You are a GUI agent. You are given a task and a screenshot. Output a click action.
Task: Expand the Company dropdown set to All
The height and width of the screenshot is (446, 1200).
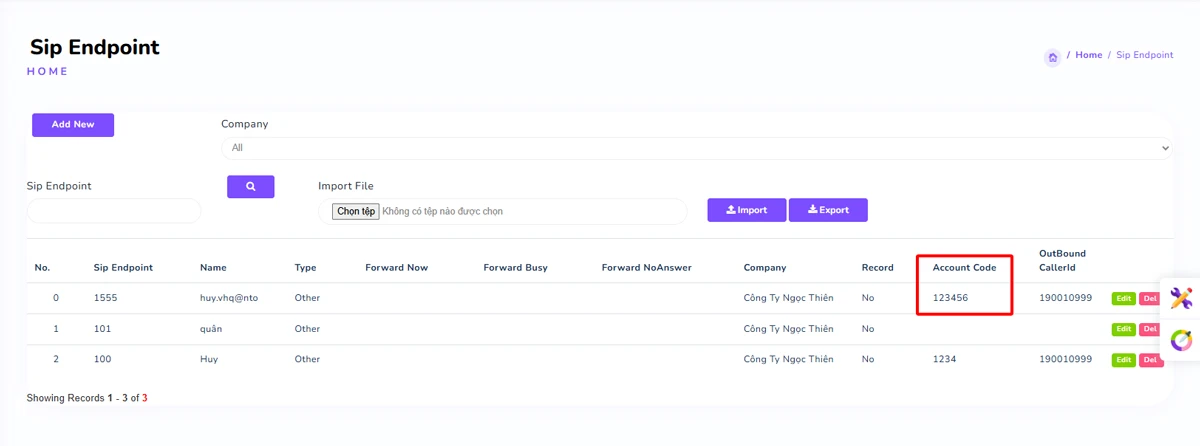pyautogui.click(x=696, y=148)
